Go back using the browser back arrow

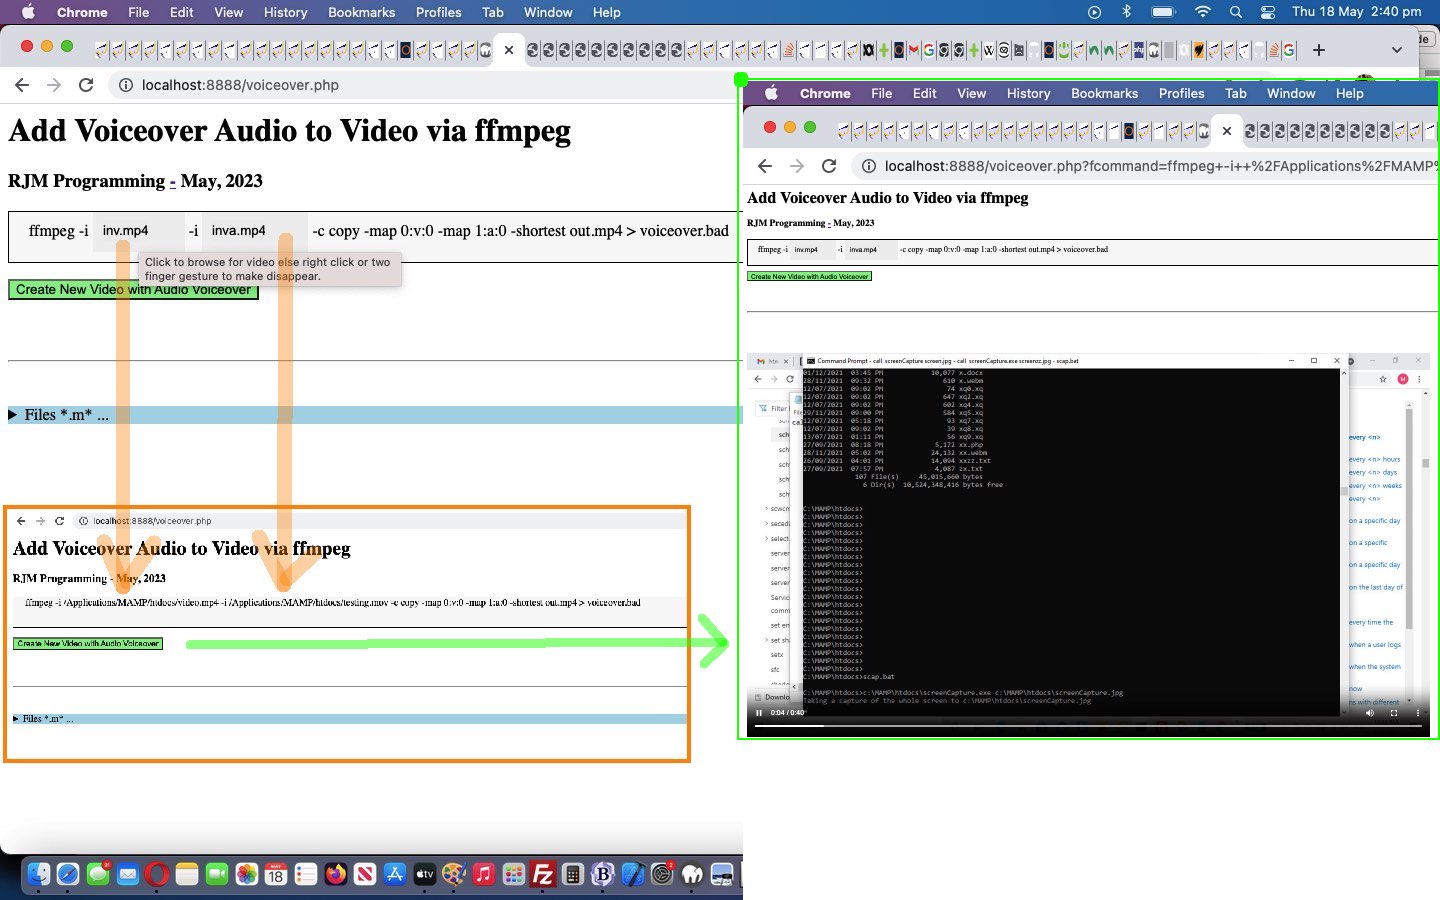(x=22, y=85)
